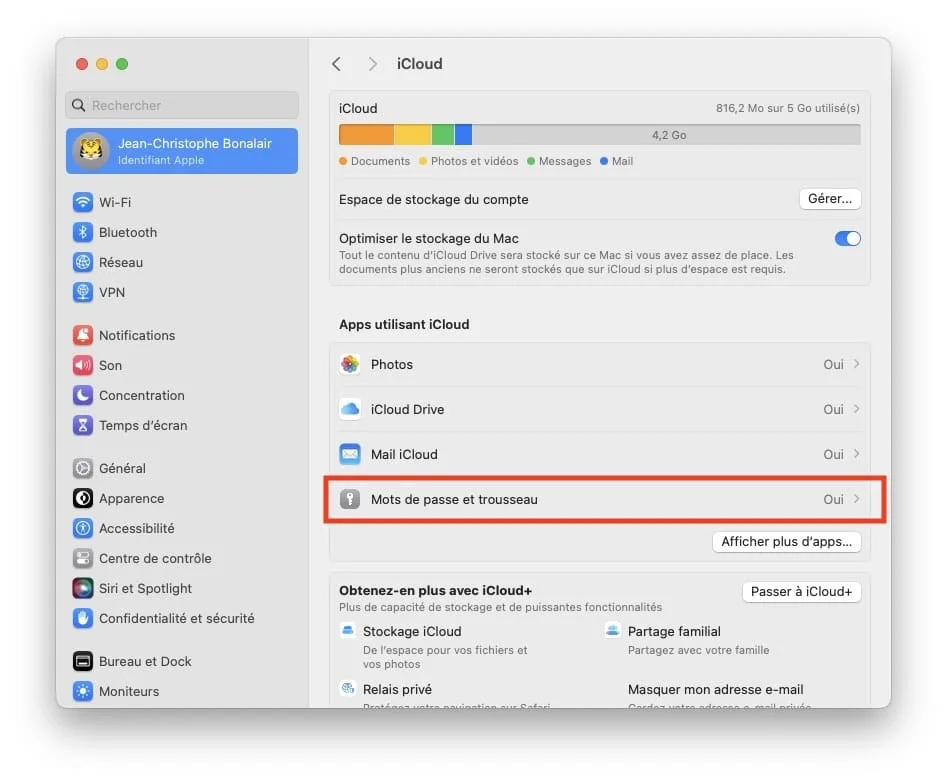947x782 pixels.
Task: Click 'Oui' status in Mail iCloud row
Action: coord(833,455)
